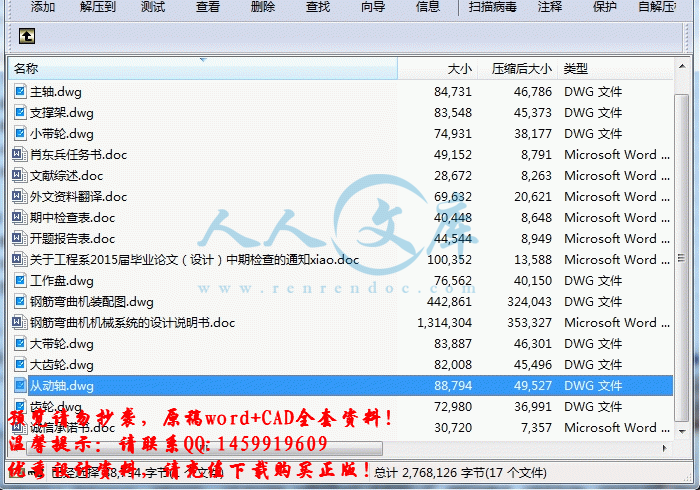Select the file name 主轴.dwg
700x490 pixels.
pos(56,92)
